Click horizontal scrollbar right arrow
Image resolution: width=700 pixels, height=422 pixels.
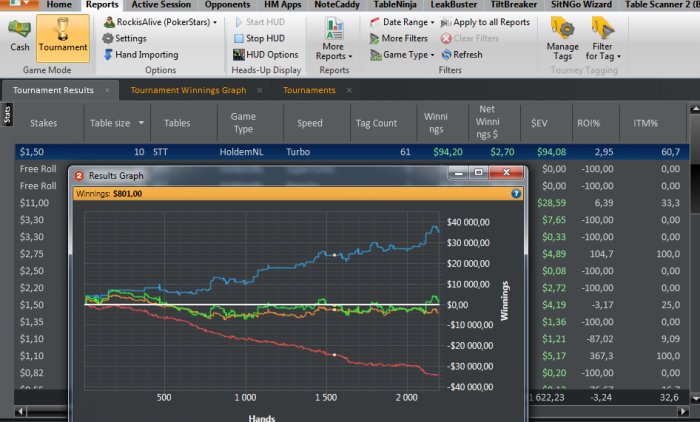click(683, 411)
